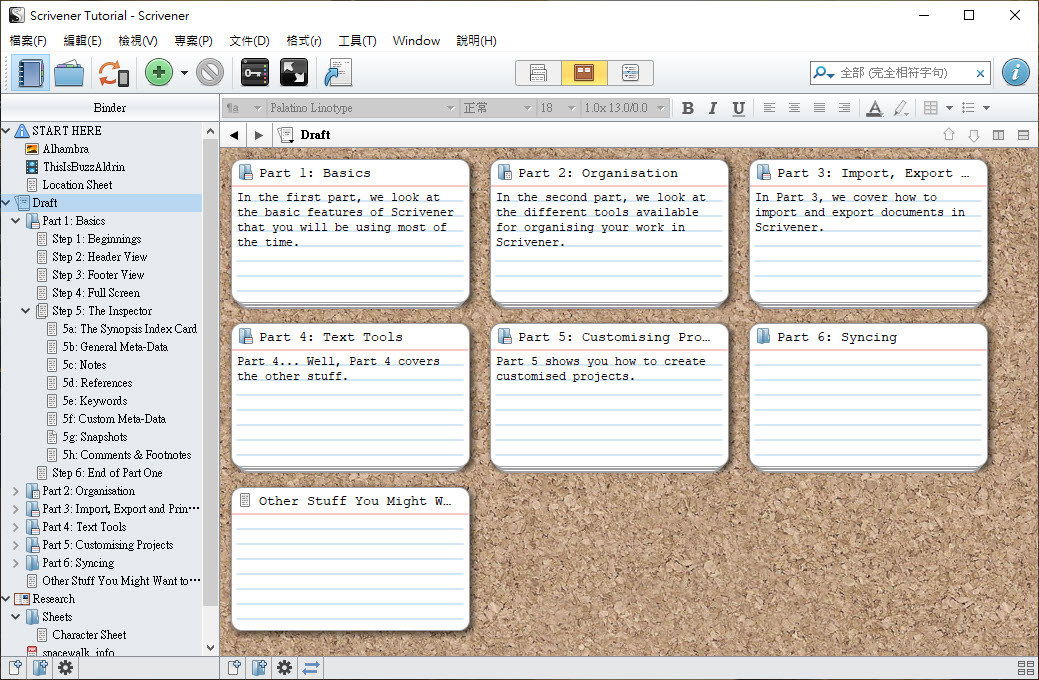Toggle the Corkboard view mode
Image resolution: width=1039 pixels, height=680 pixels.
[584, 73]
